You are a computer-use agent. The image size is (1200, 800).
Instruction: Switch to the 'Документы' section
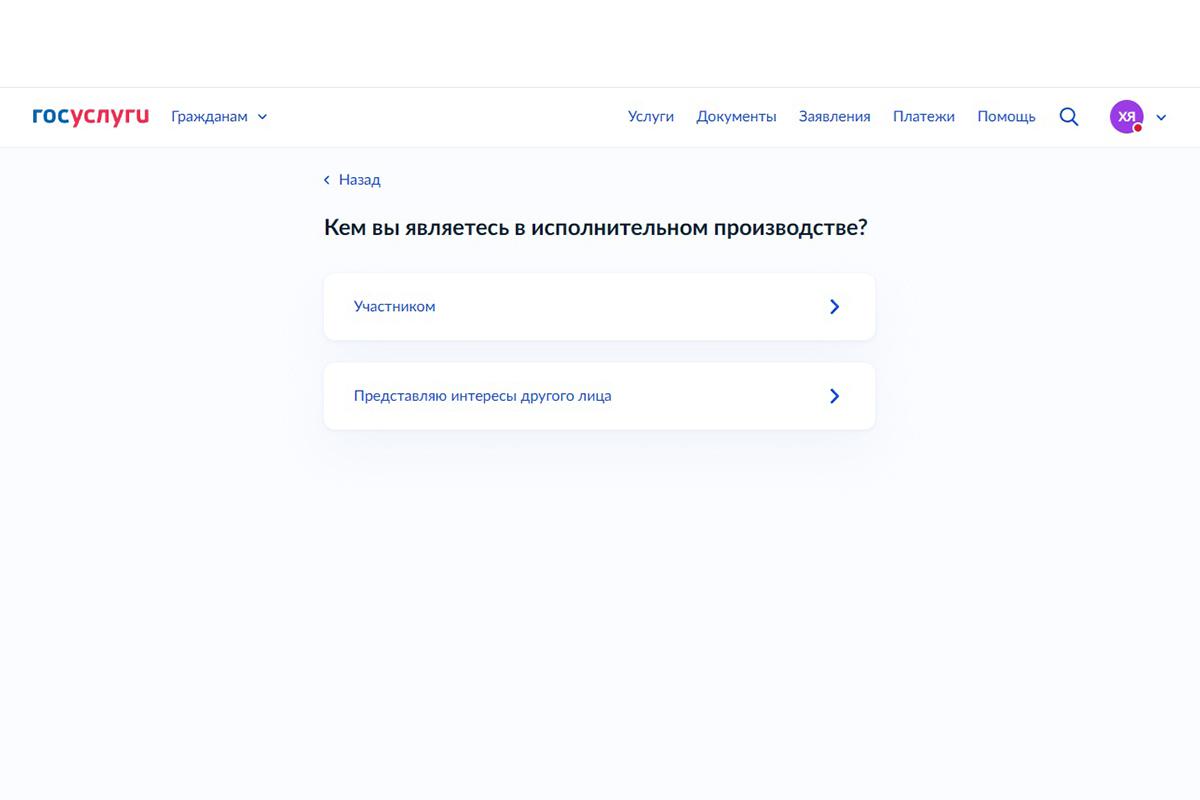pyautogui.click(x=736, y=116)
